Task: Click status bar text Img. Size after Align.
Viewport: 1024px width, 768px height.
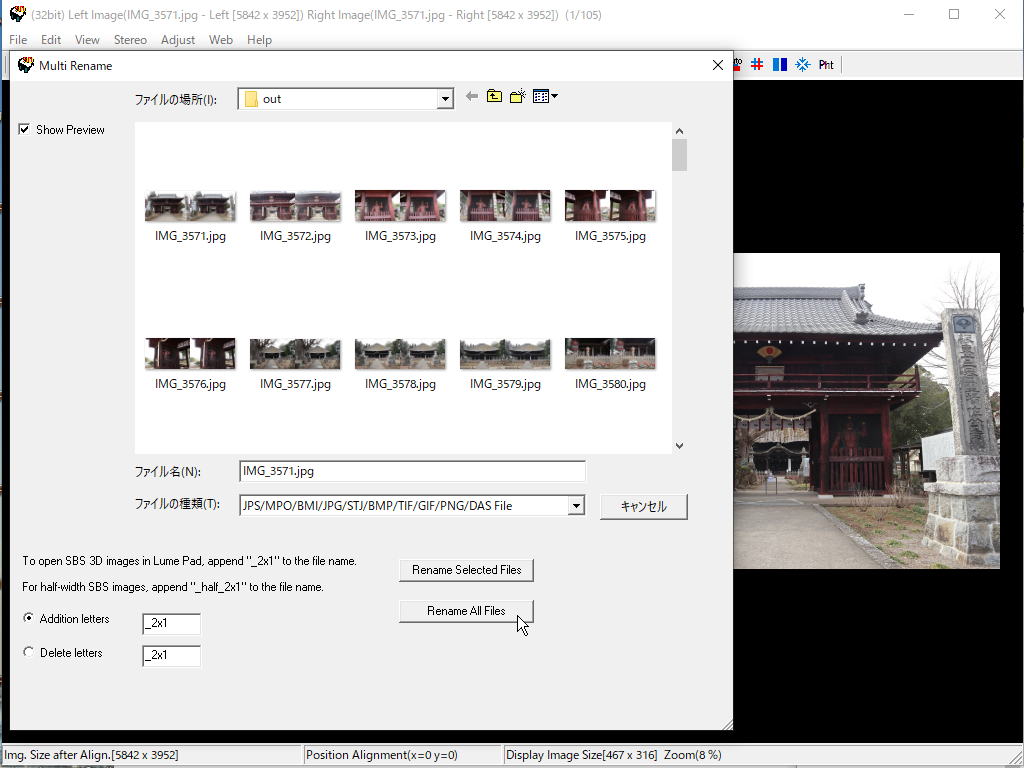Action: [91, 755]
